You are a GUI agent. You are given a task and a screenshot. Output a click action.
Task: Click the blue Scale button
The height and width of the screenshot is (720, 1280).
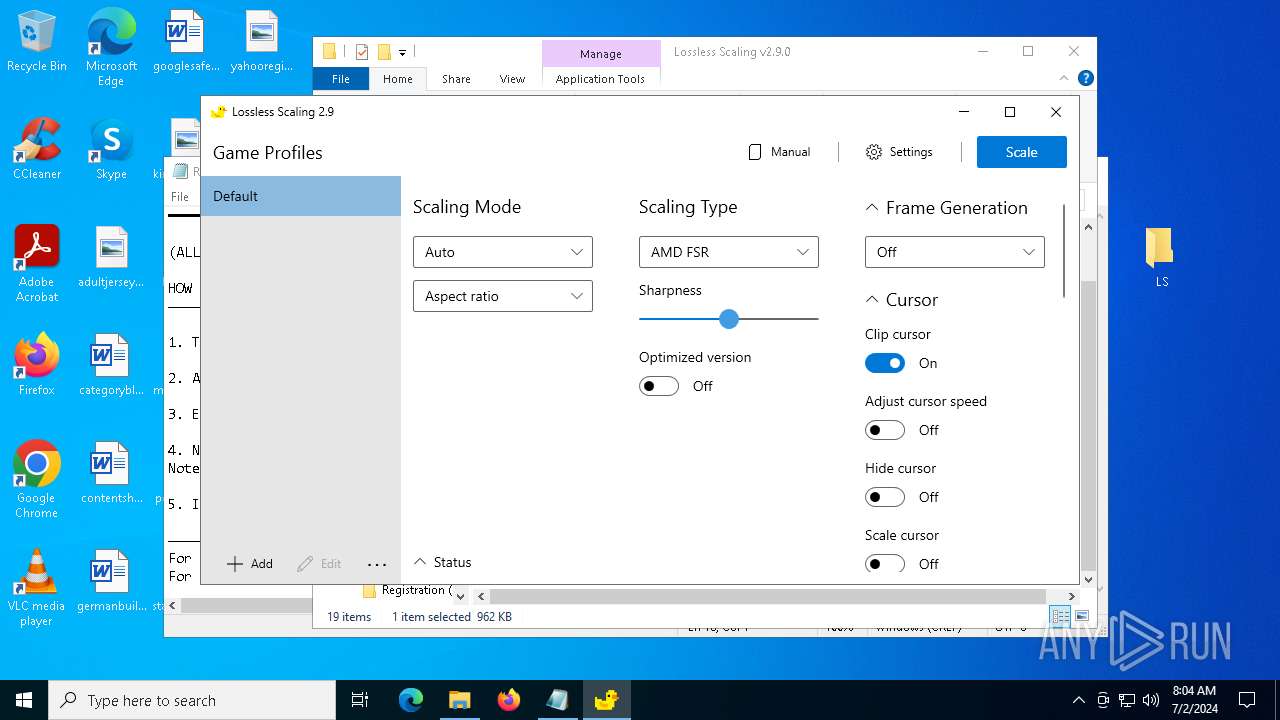click(x=1021, y=152)
